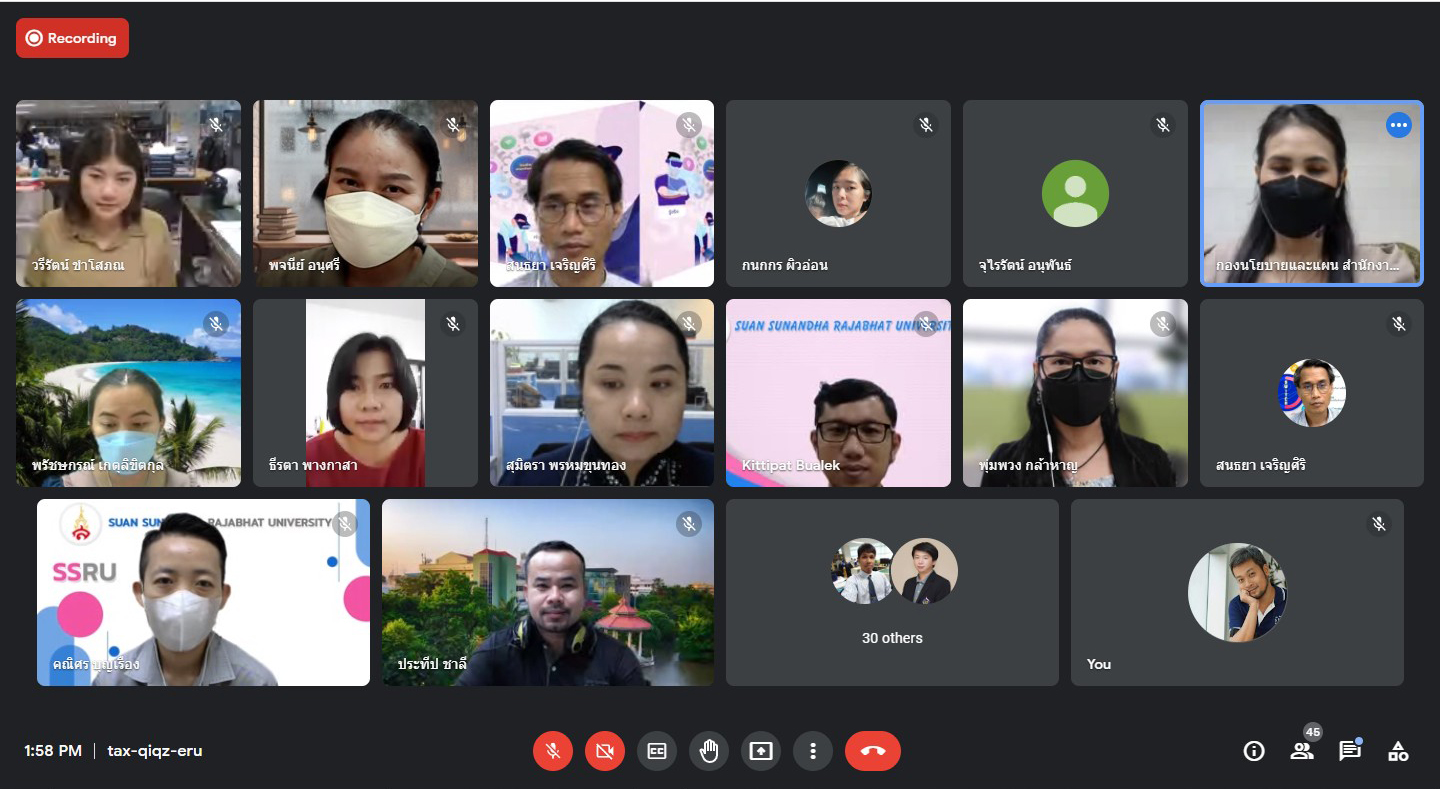Click the mute icon on Kittipat Bualek's tile
1440x789 pixels.
pyautogui.click(x=925, y=324)
